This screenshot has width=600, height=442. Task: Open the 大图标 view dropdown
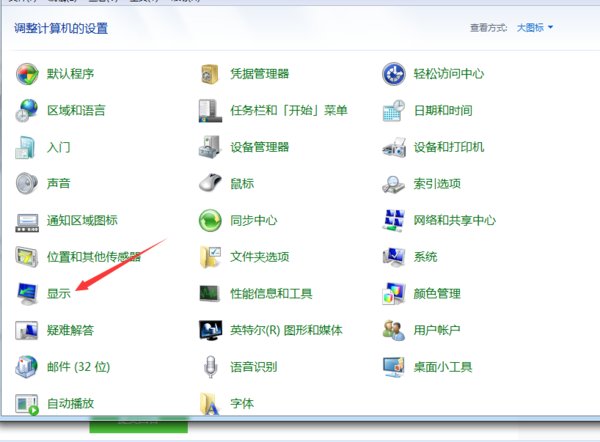pos(535,28)
